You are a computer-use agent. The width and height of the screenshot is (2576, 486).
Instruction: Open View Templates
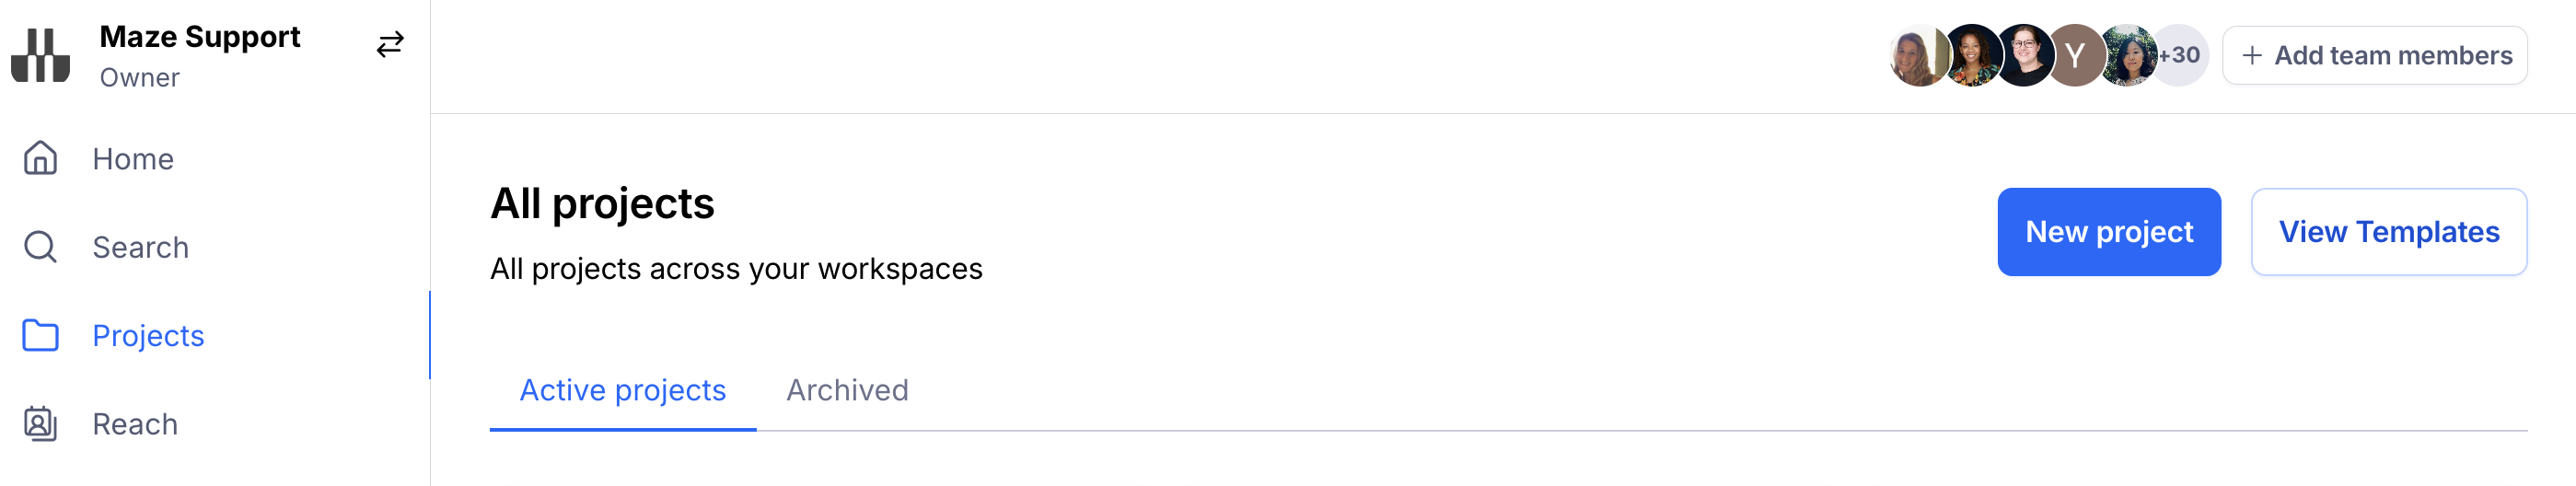click(2388, 232)
